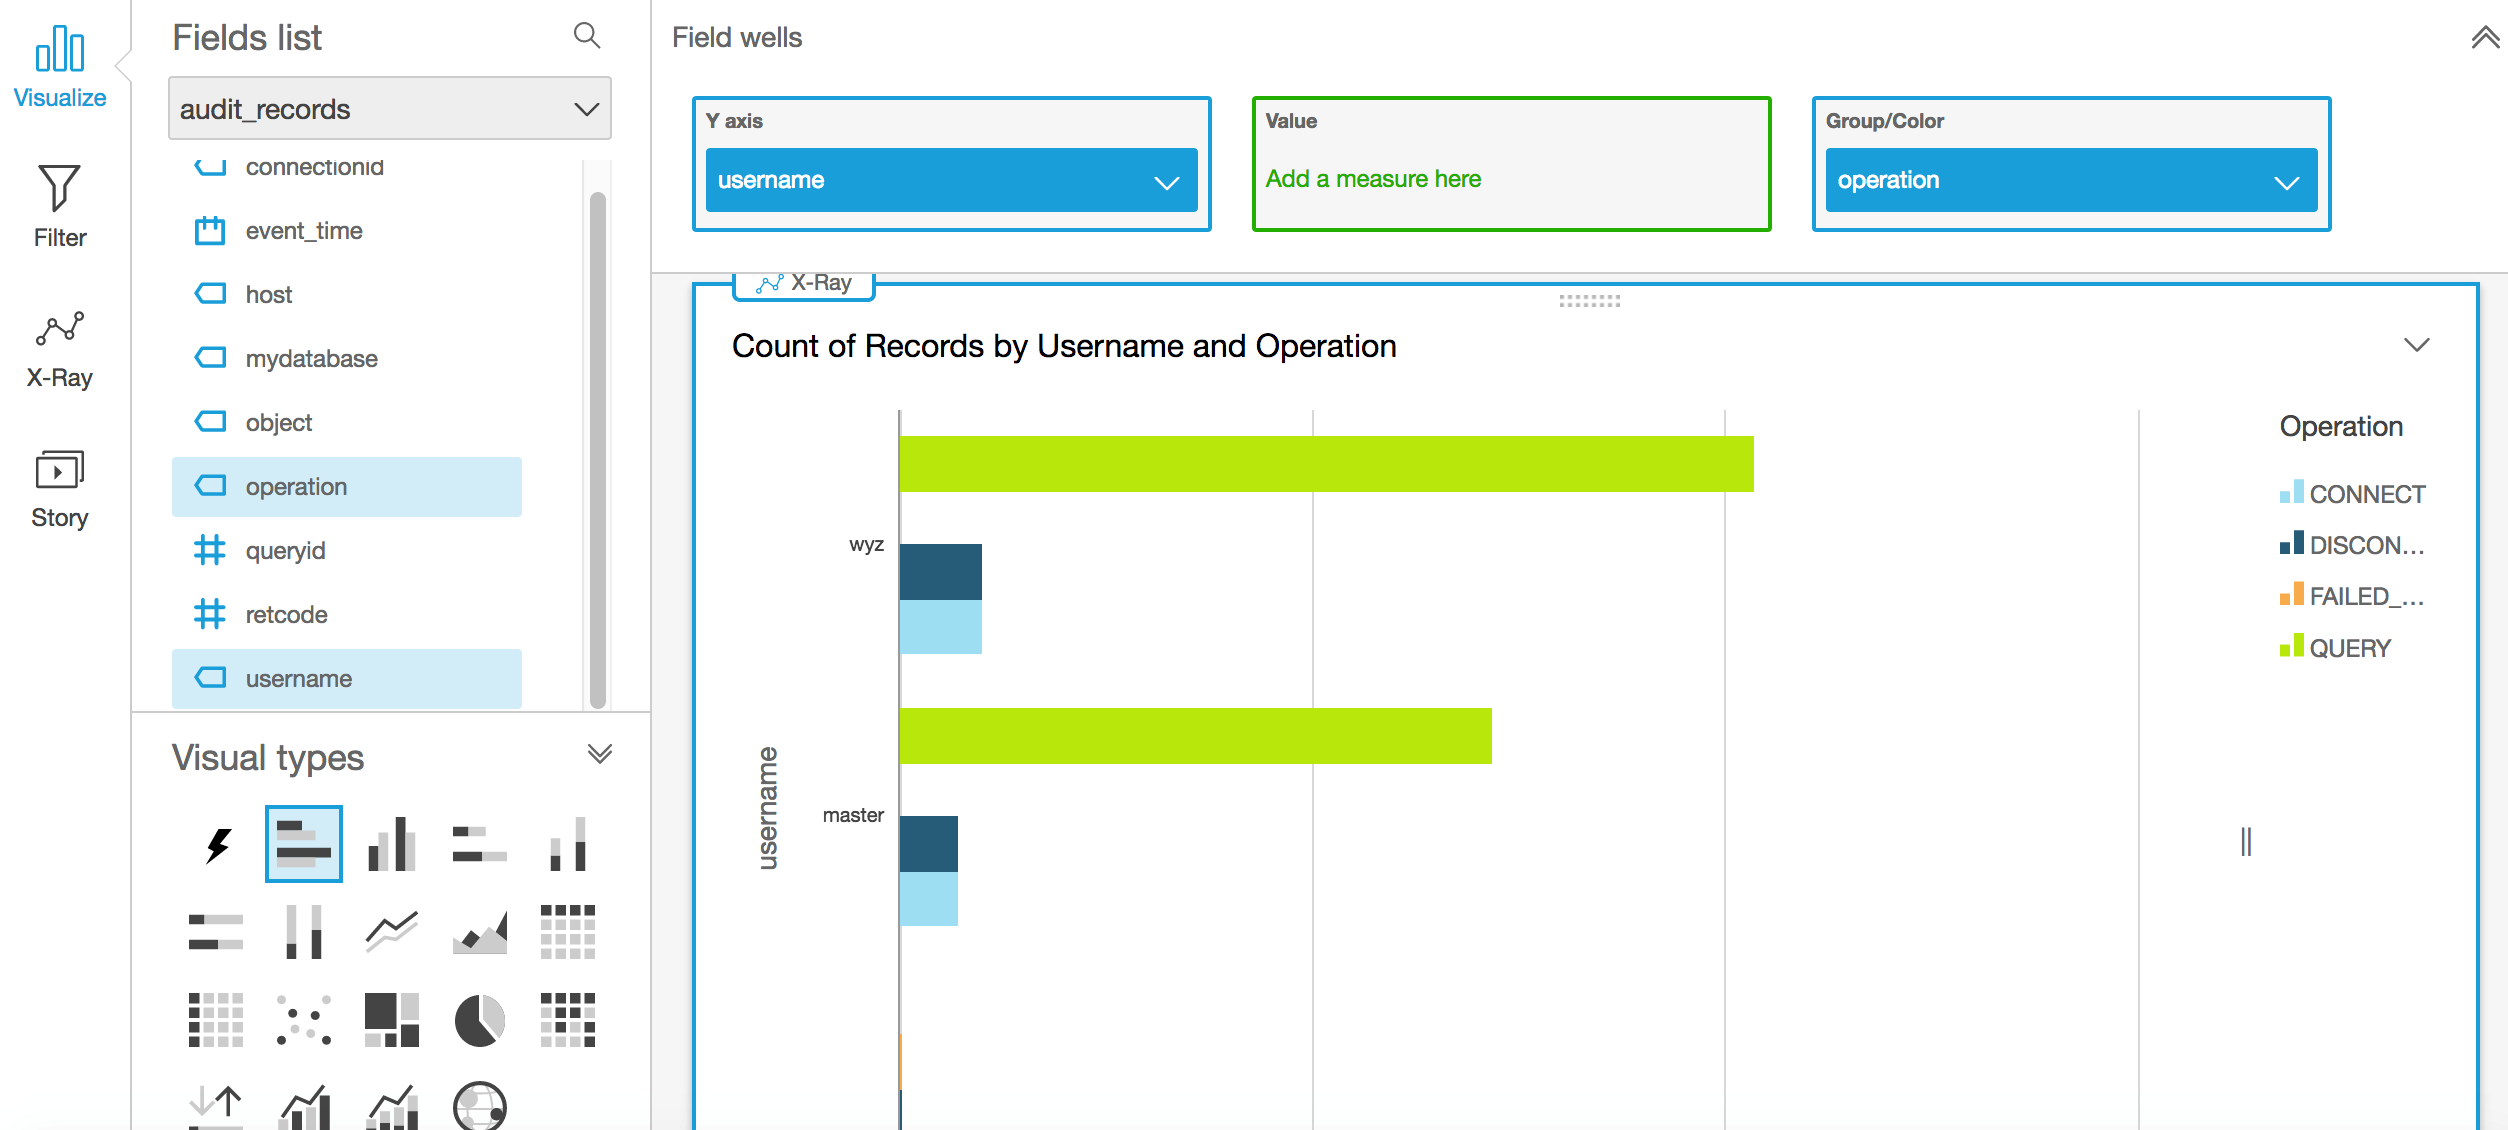The height and width of the screenshot is (1130, 2508).
Task: Collapse the Visual types section
Action: point(599,754)
